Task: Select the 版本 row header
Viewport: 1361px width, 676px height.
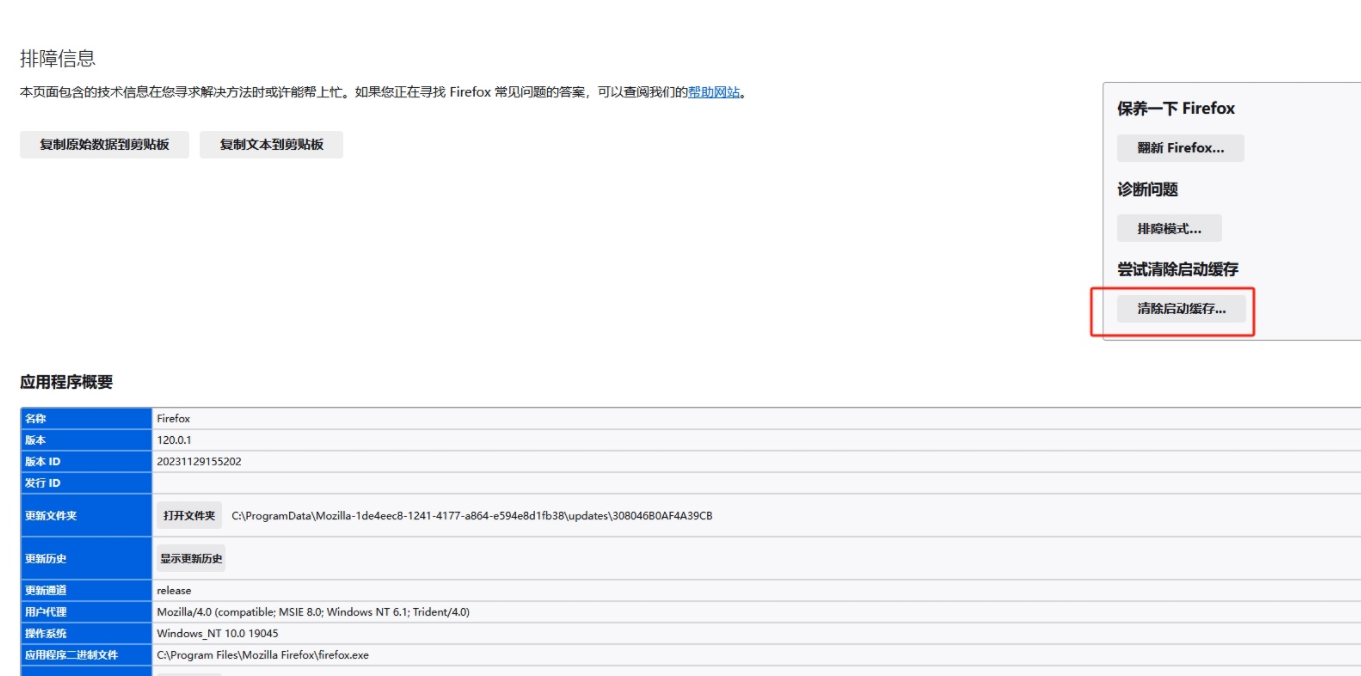Action: (86, 440)
